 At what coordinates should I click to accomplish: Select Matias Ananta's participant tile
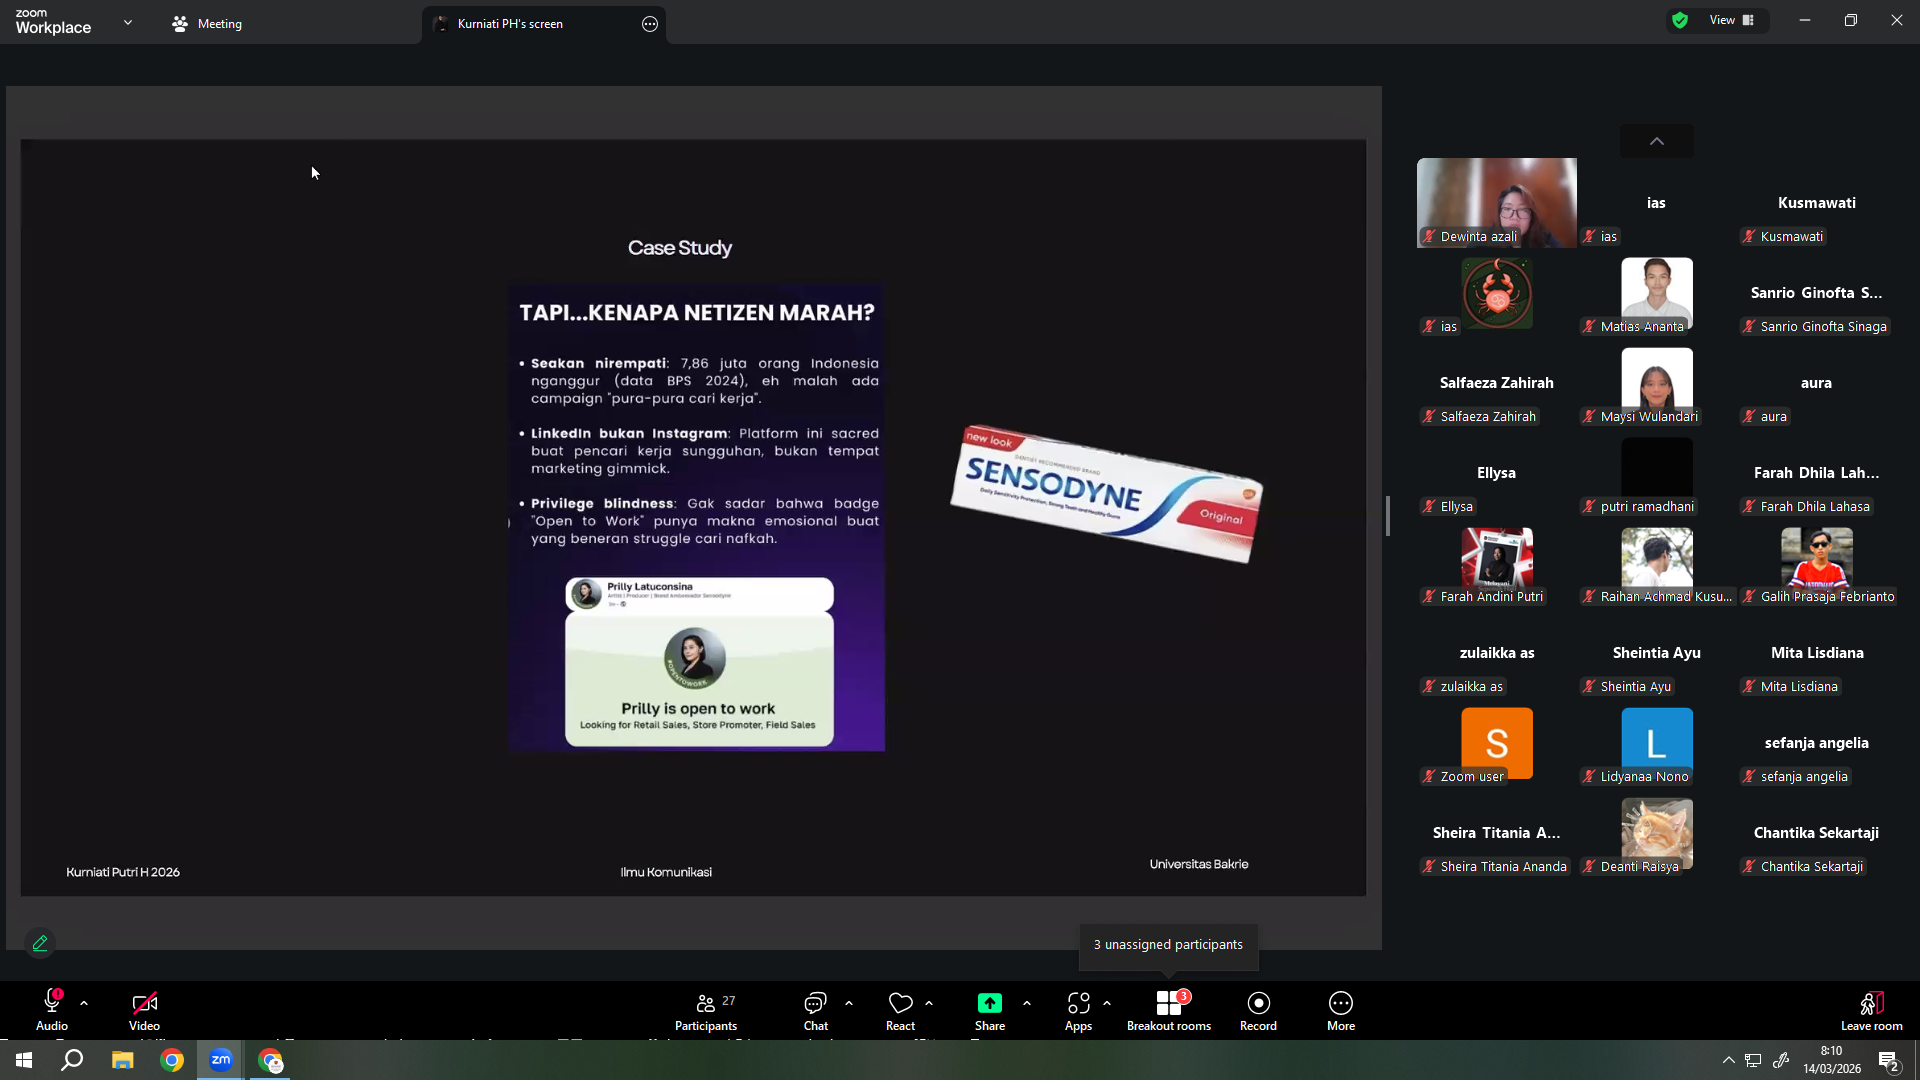pos(1657,293)
